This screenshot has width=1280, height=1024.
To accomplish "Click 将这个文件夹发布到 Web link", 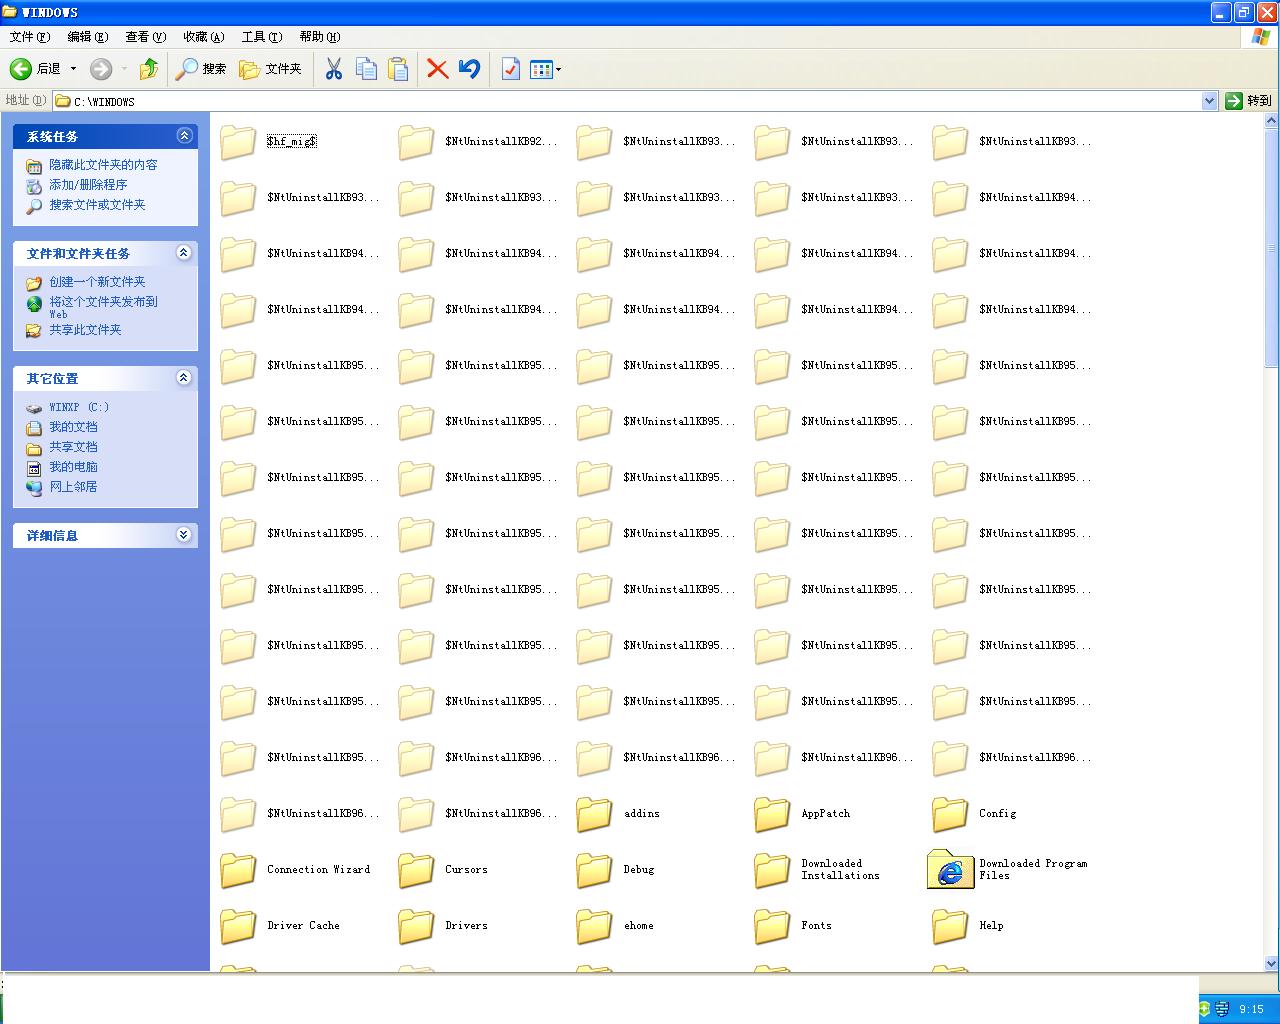I will pos(103,307).
